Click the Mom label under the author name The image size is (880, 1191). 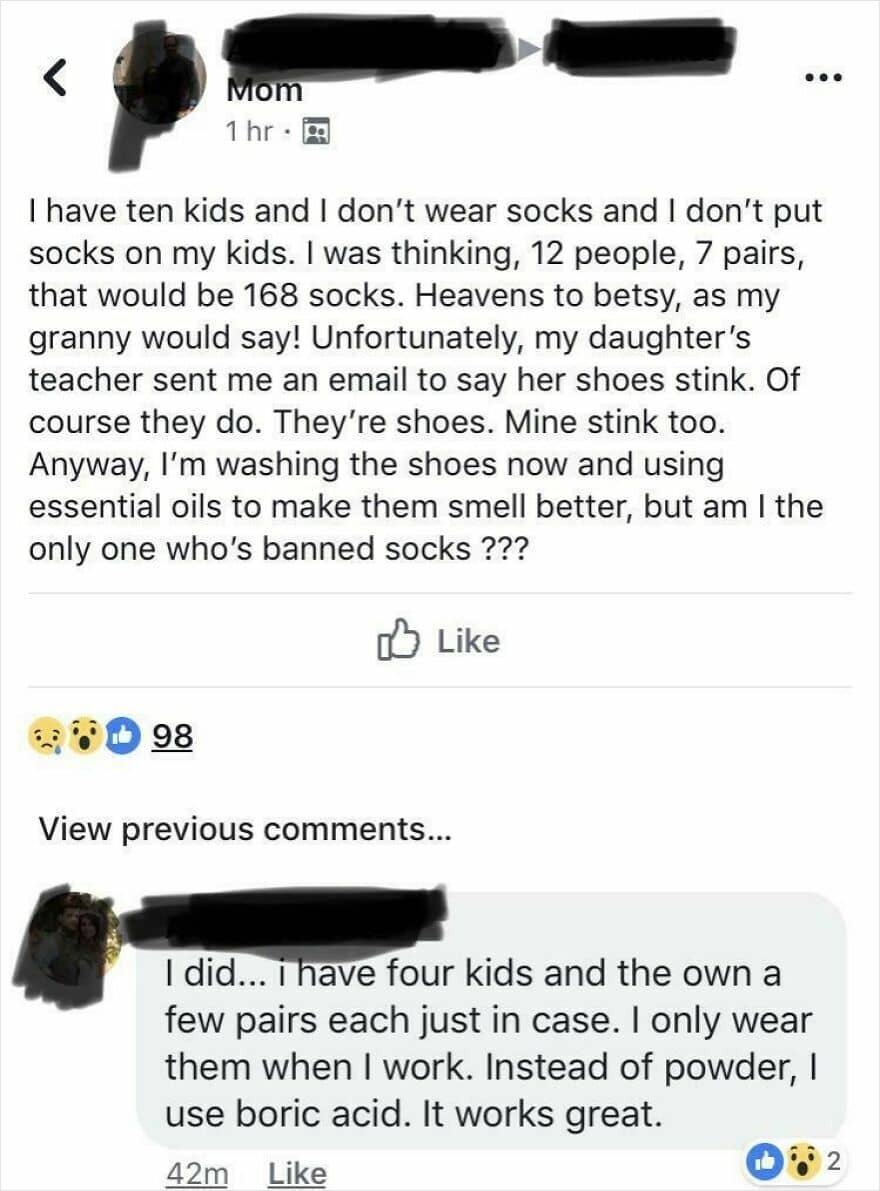click(264, 90)
